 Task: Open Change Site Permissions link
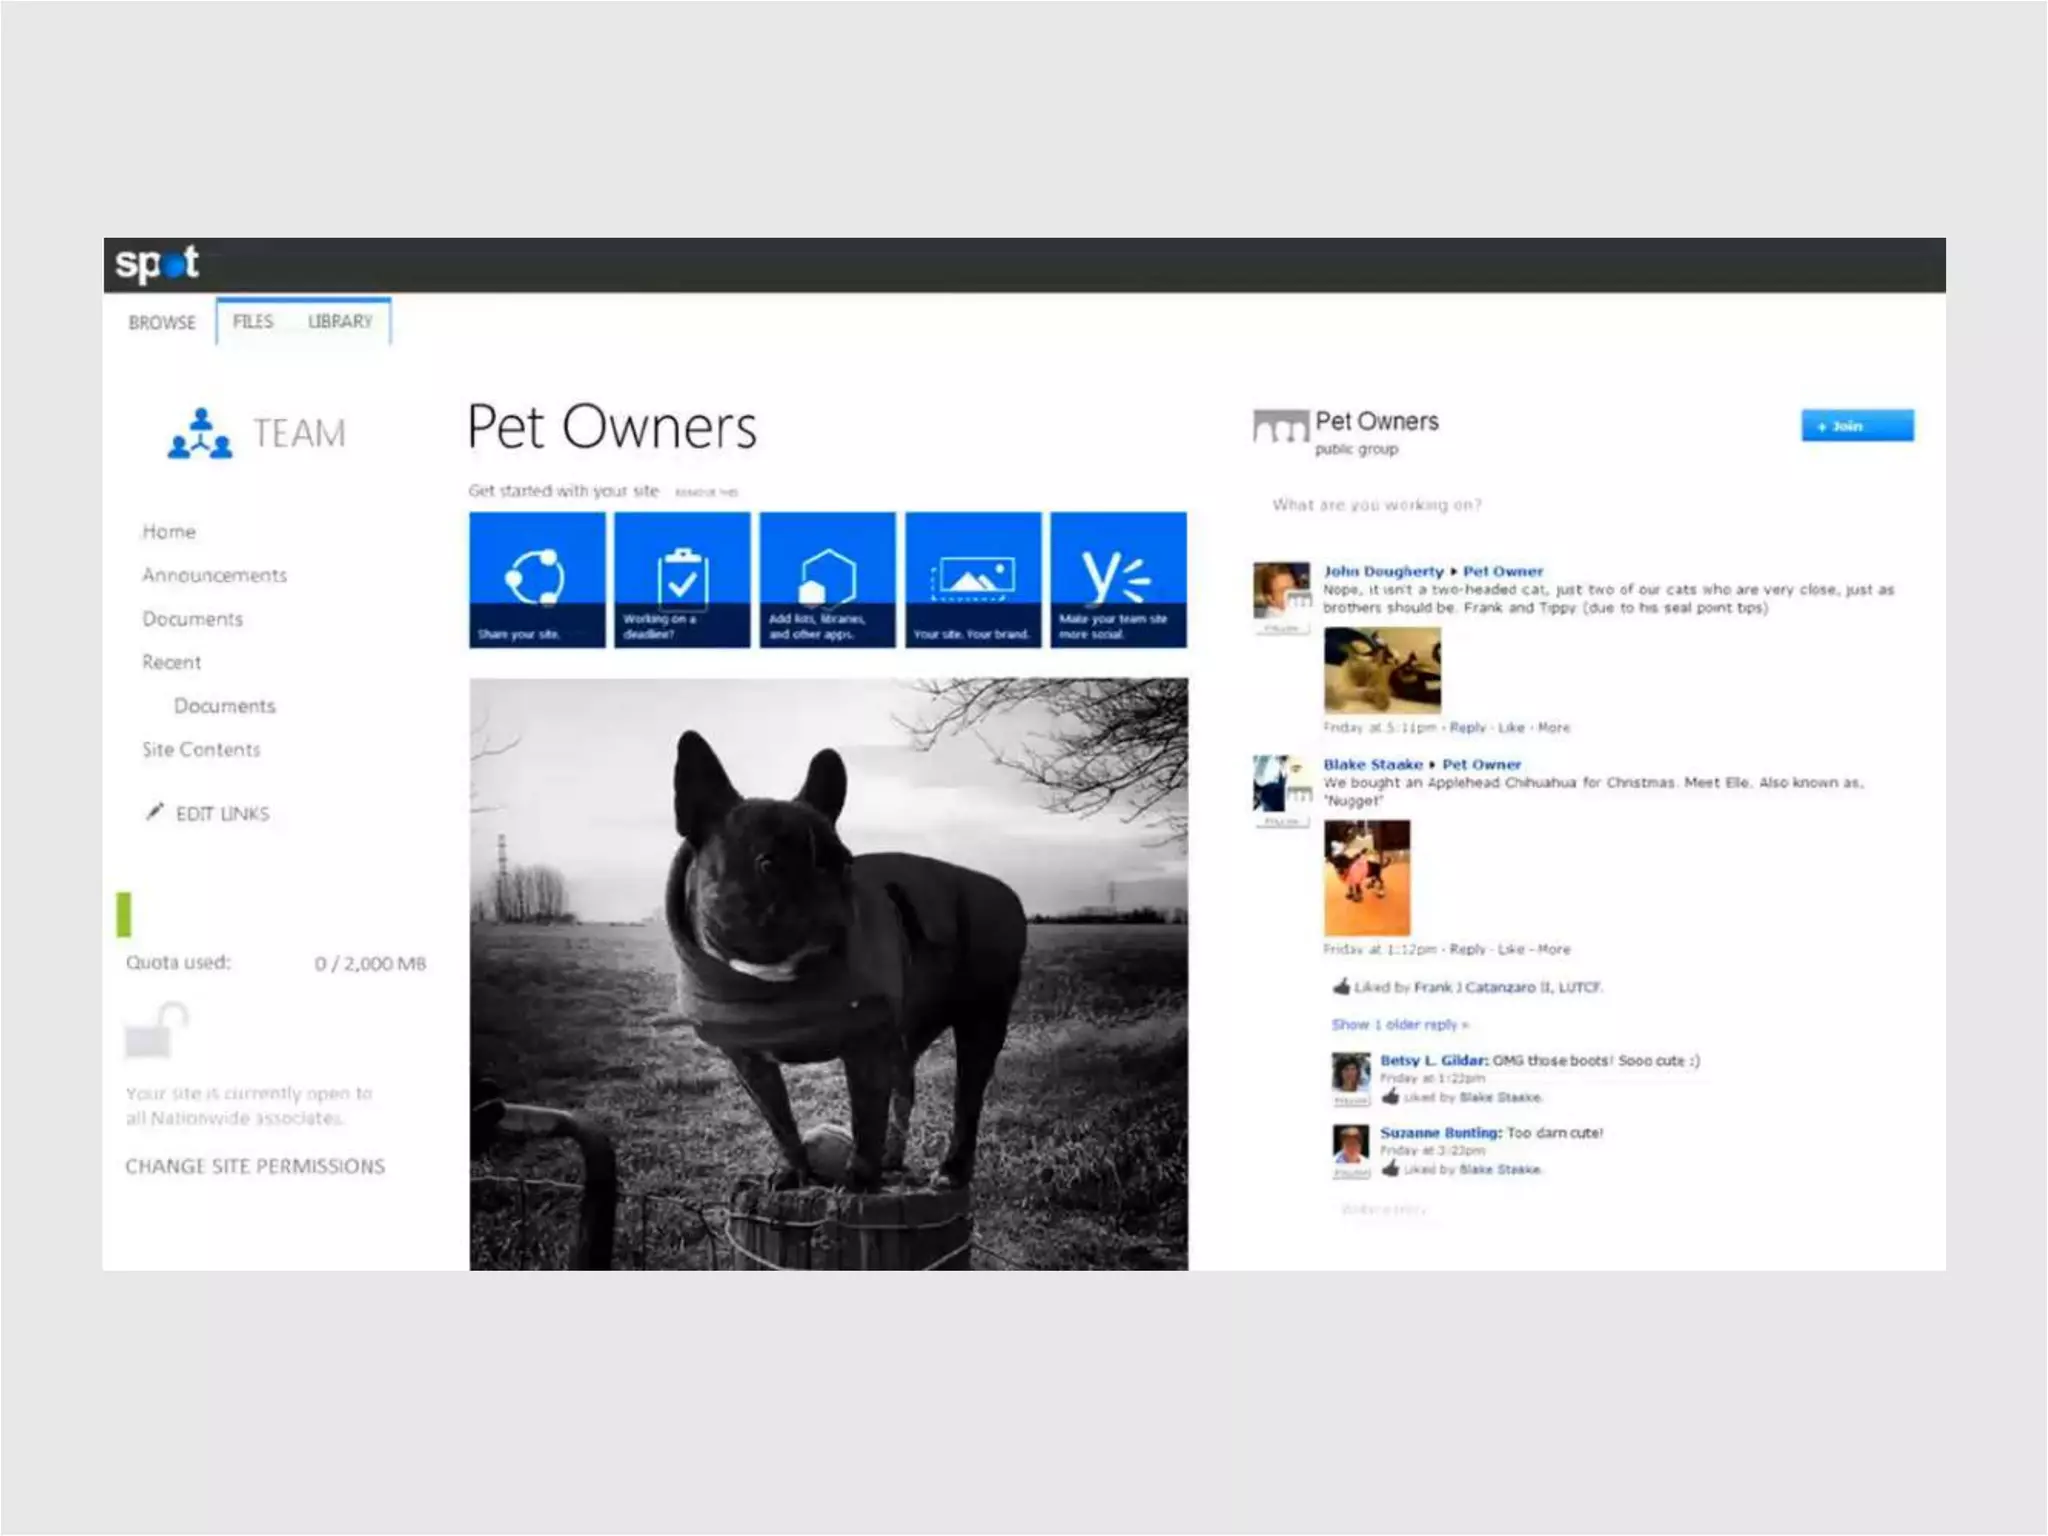255,1166
